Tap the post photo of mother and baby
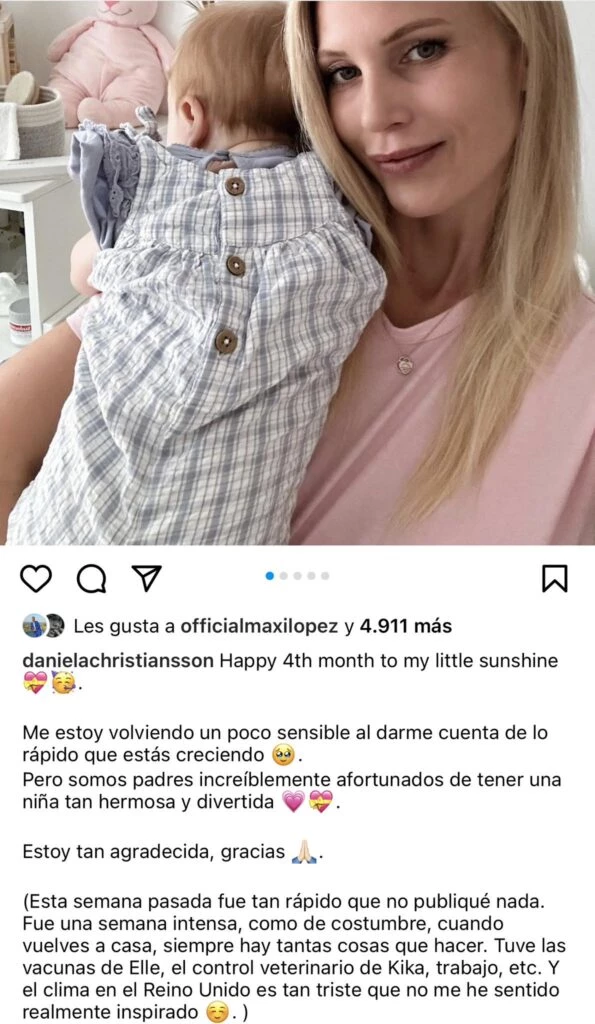 297,272
